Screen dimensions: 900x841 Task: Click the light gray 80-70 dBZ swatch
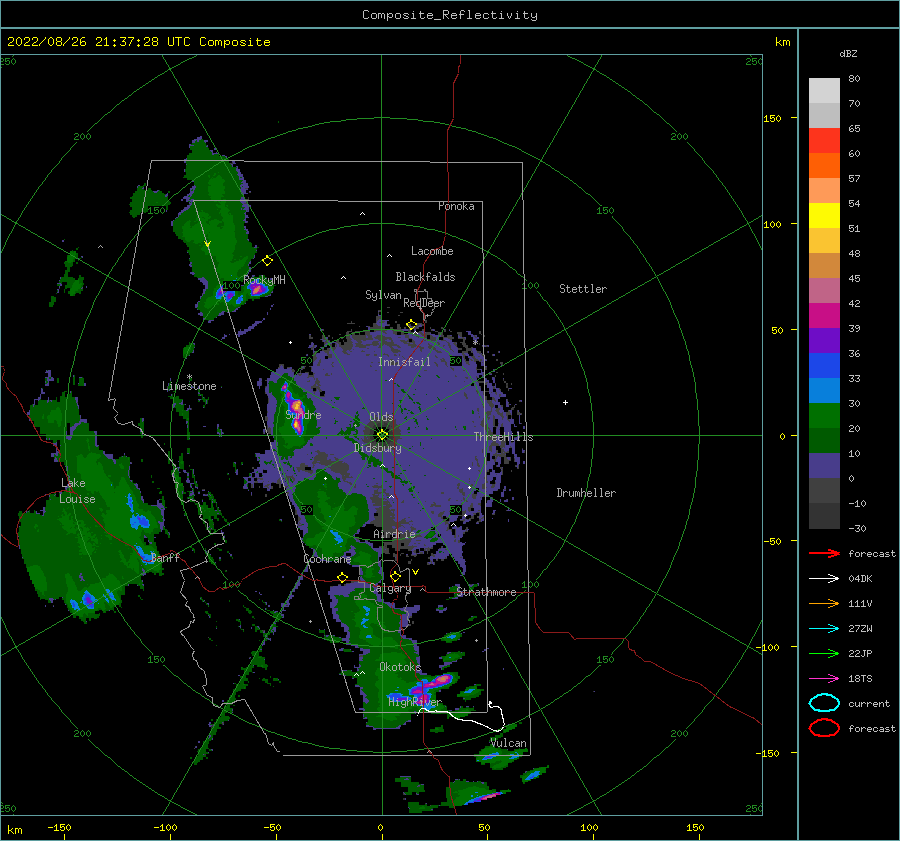[824, 91]
